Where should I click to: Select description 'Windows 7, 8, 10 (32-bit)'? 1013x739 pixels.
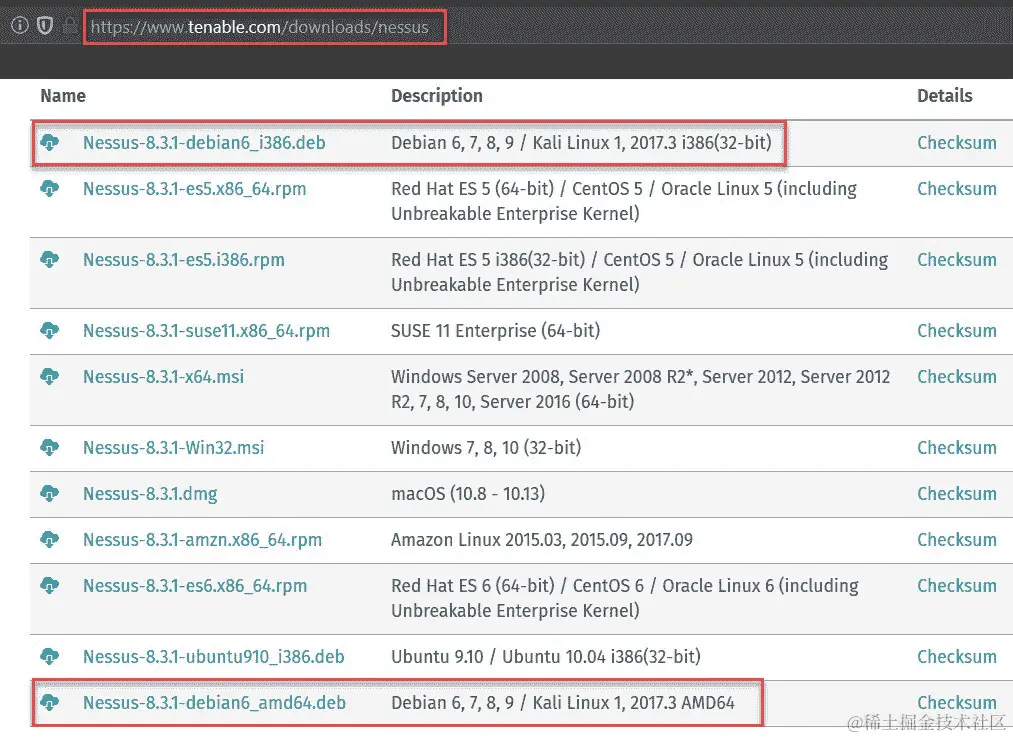pyautogui.click(x=486, y=448)
